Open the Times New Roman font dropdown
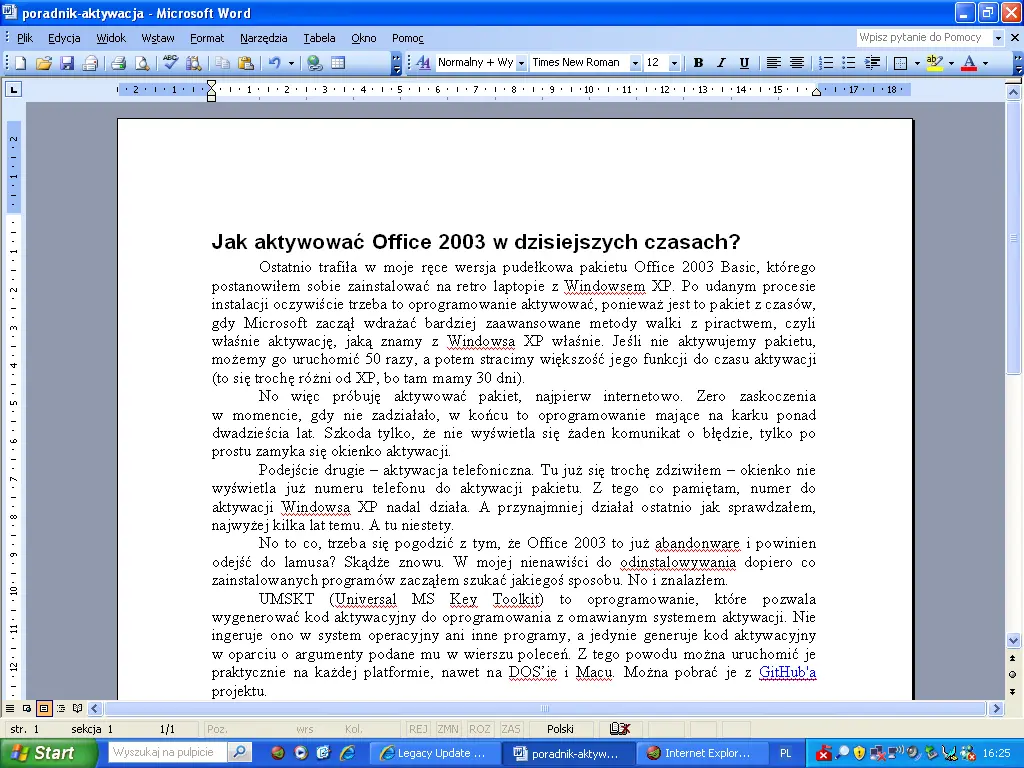Image resolution: width=1024 pixels, height=768 pixels. pyautogui.click(x=637, y=62)
